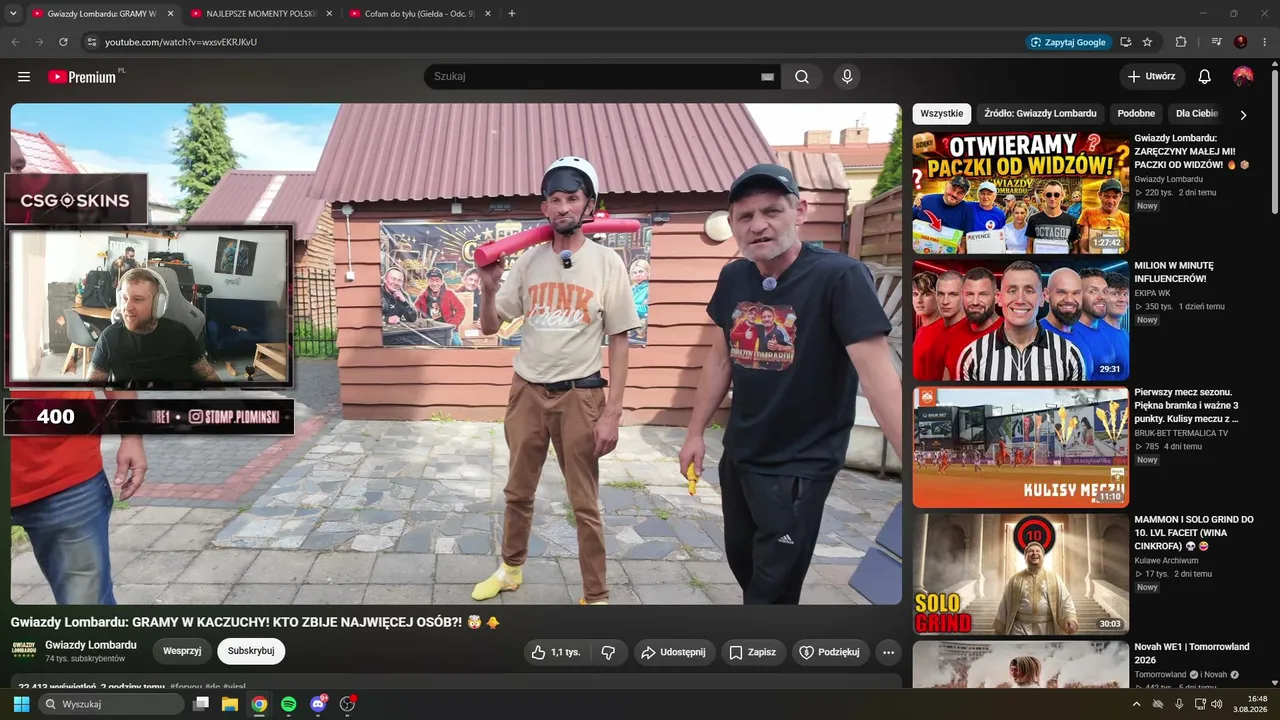This screenshot has width=1280, height=720.
Task: Open the on-screen keyboard in search box
Action: point(768,77)
